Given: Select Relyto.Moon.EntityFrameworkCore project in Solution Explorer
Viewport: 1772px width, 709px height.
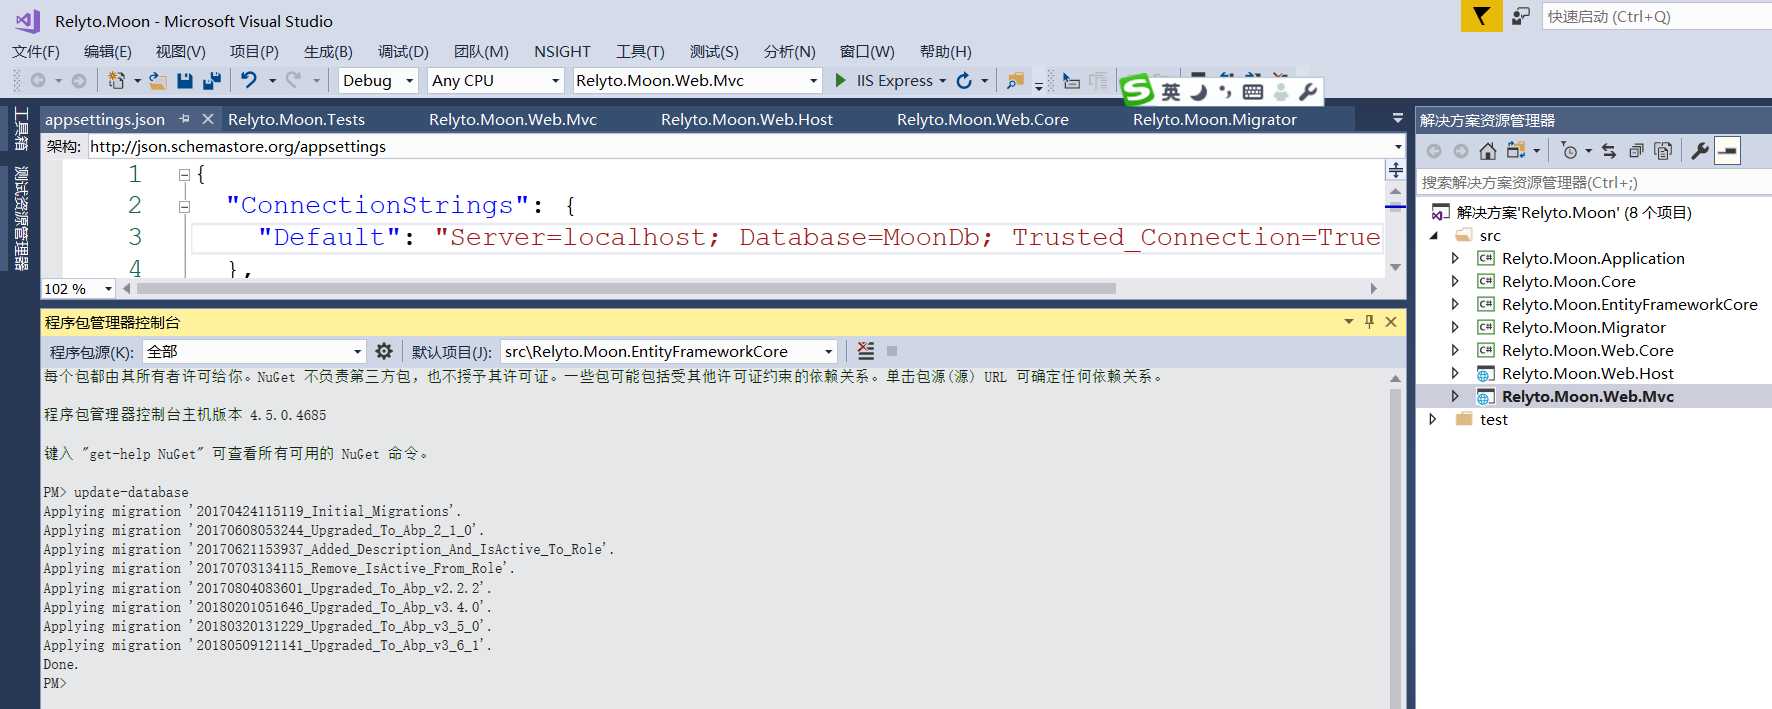Looking at the screenshot, I should click(1629, 304).
